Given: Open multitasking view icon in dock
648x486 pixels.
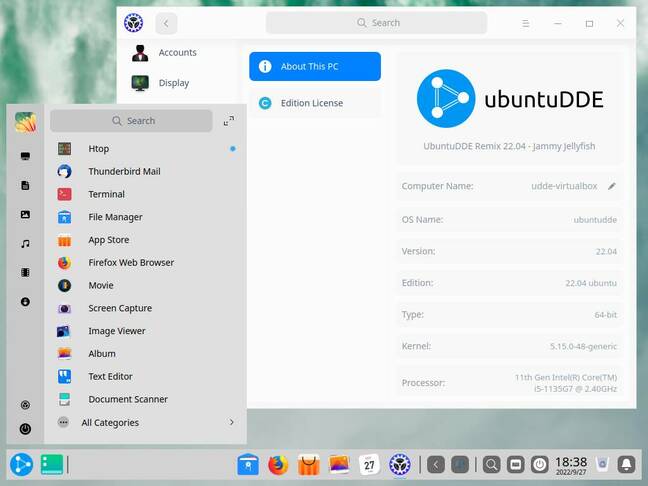Looking at the screenshot, I should (x=52, y=465).
